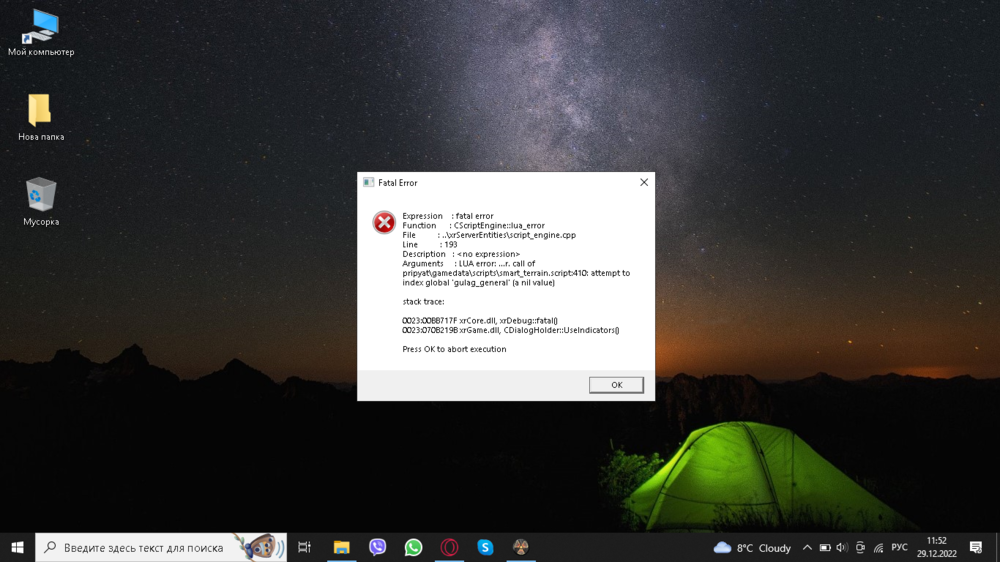The width and height of the screenshot is (1000, 562).
Task: Open Opera browser from the taskbar
Action: [x=450, y=547]
